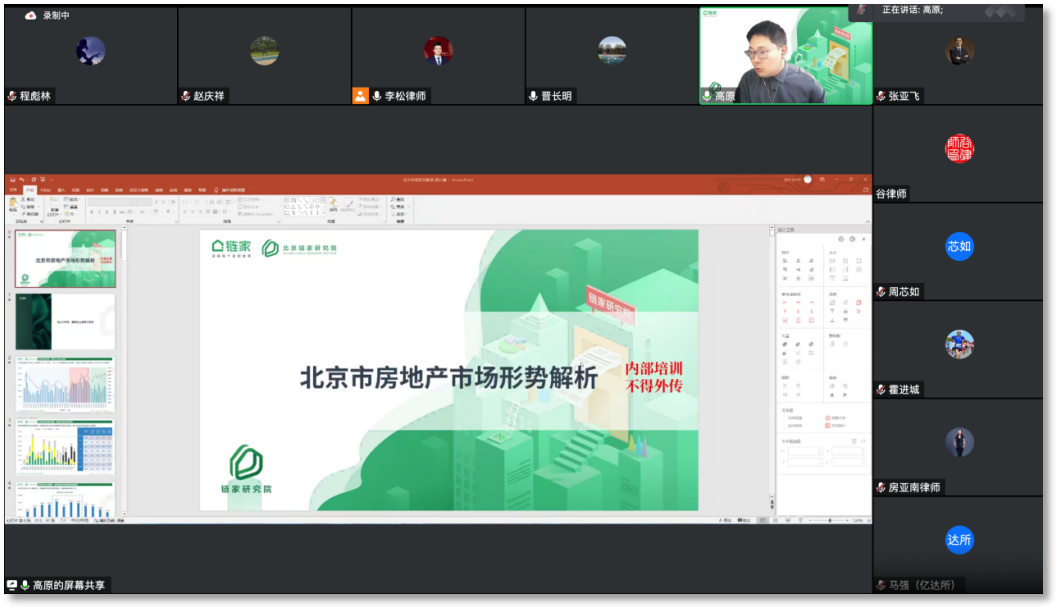Open the 文件 menu tab

[x=12, y=189]
